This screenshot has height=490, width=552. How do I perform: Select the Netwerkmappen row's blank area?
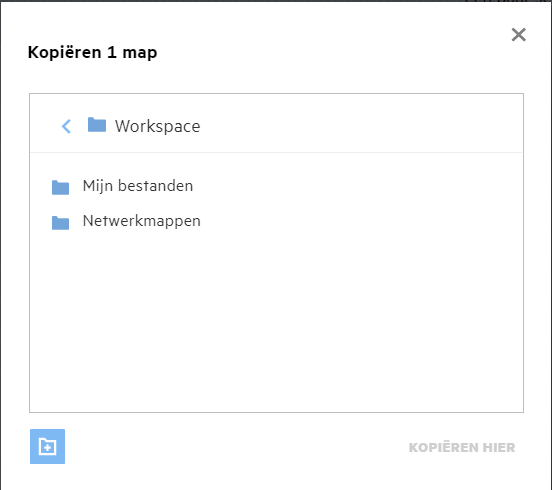click(x=359, y=221)
